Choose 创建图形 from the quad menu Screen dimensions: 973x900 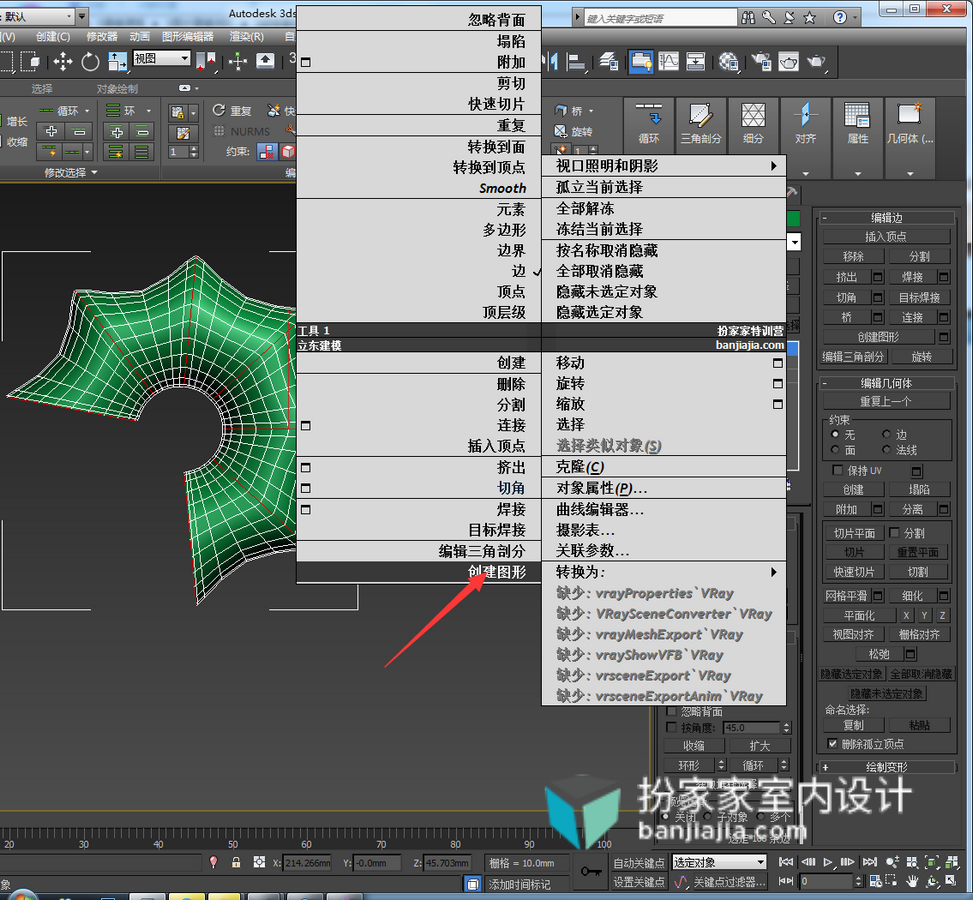[419, 572]
